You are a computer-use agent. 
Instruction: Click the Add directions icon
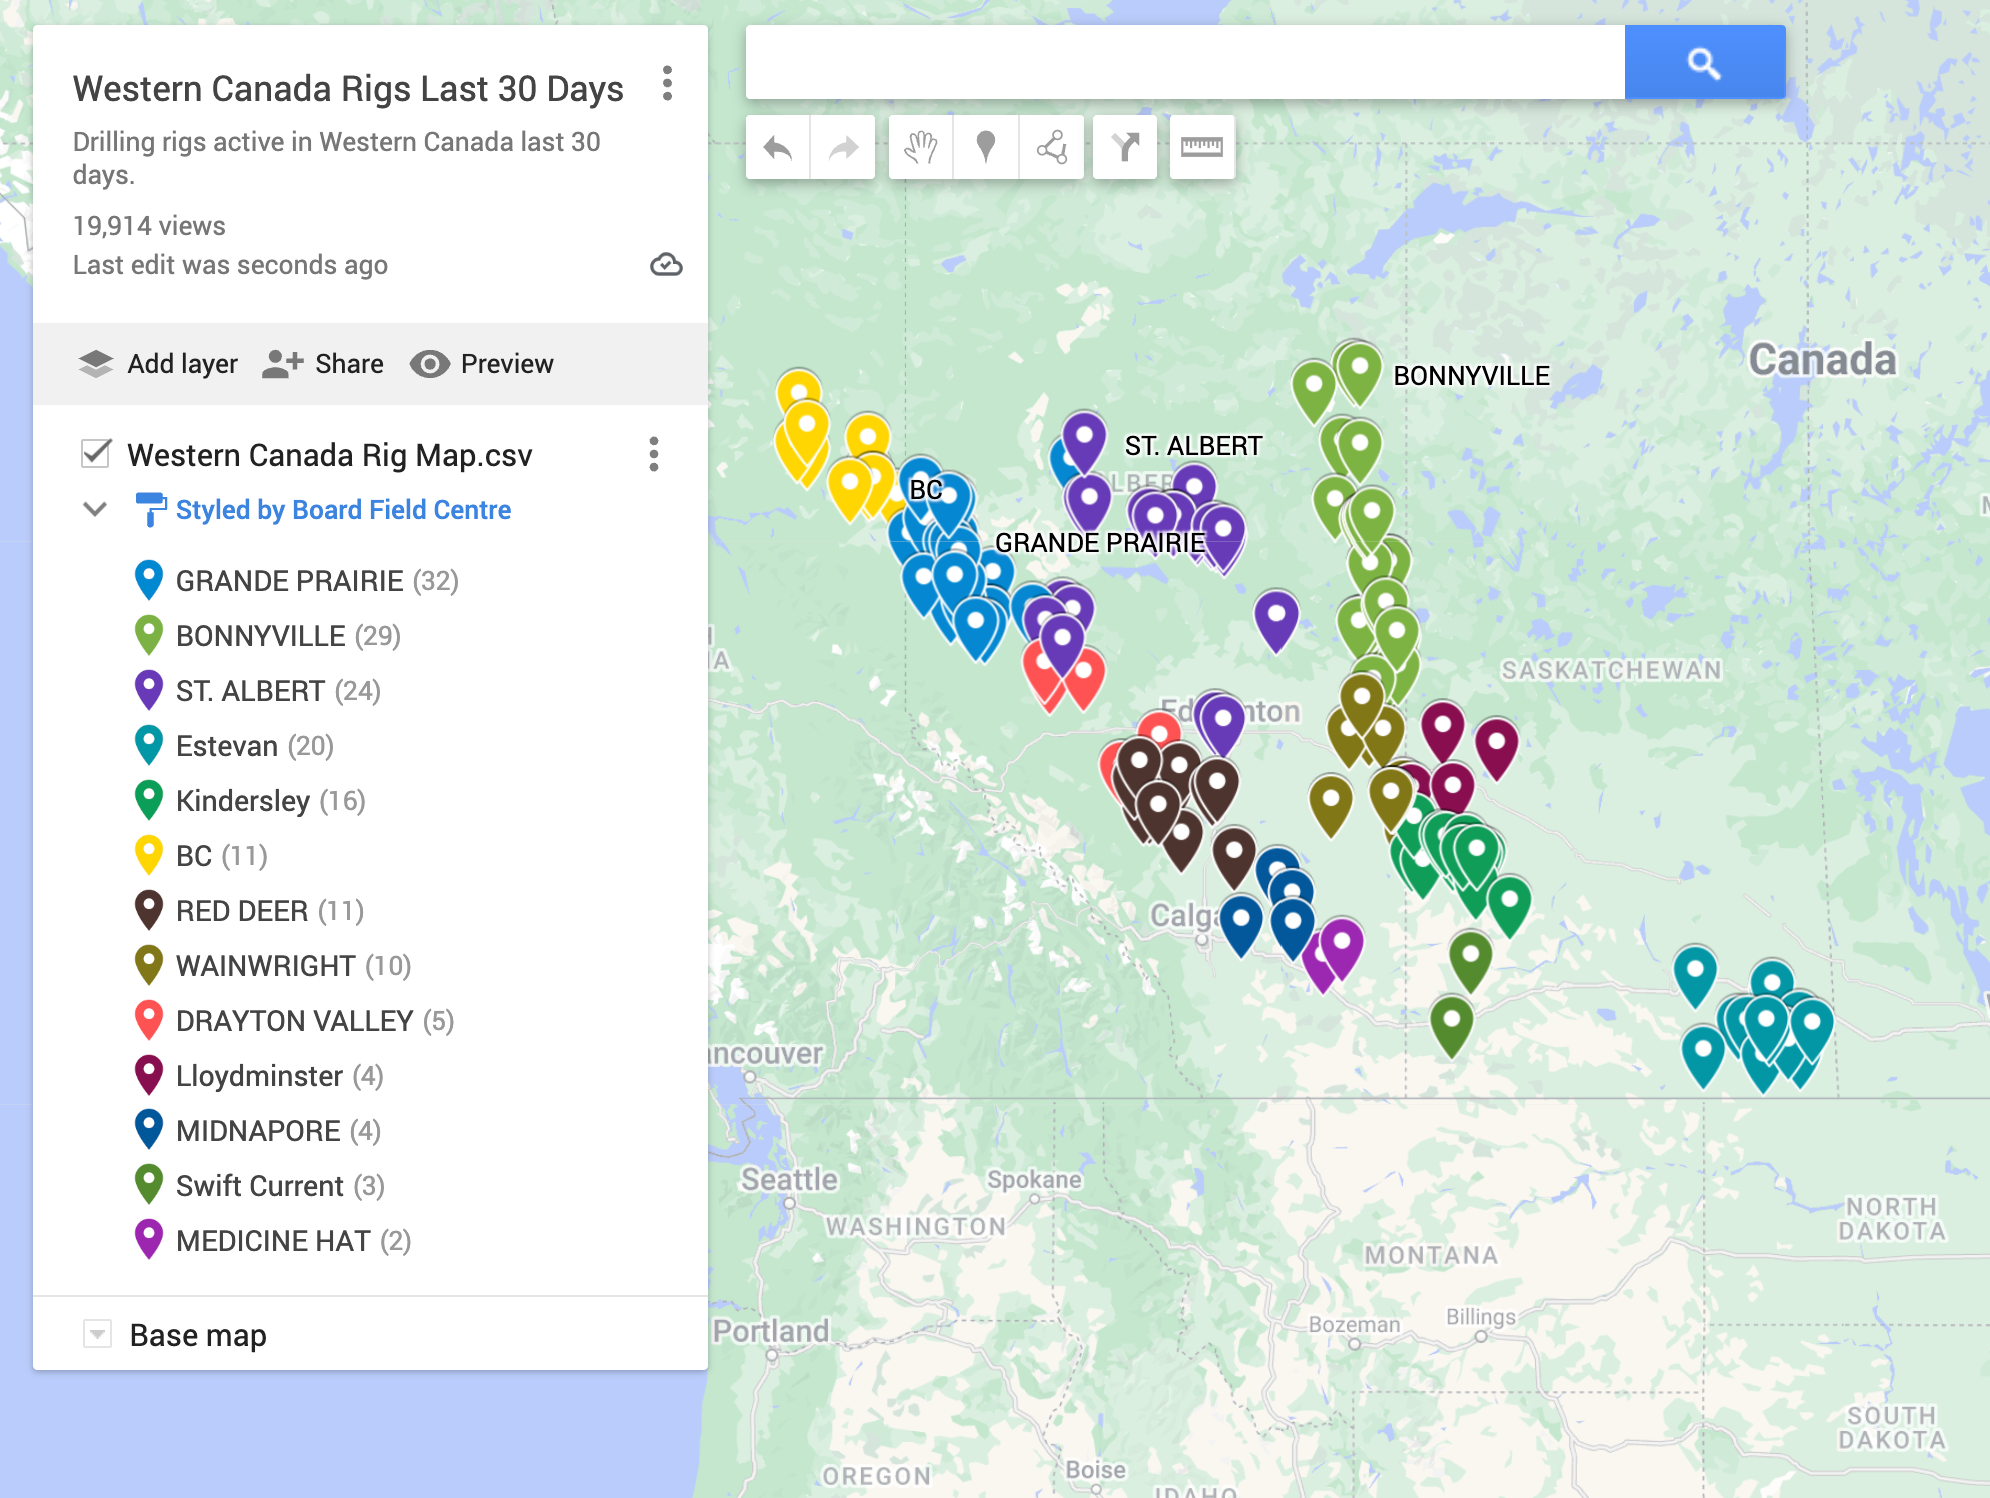click(x=1125, y=147)
